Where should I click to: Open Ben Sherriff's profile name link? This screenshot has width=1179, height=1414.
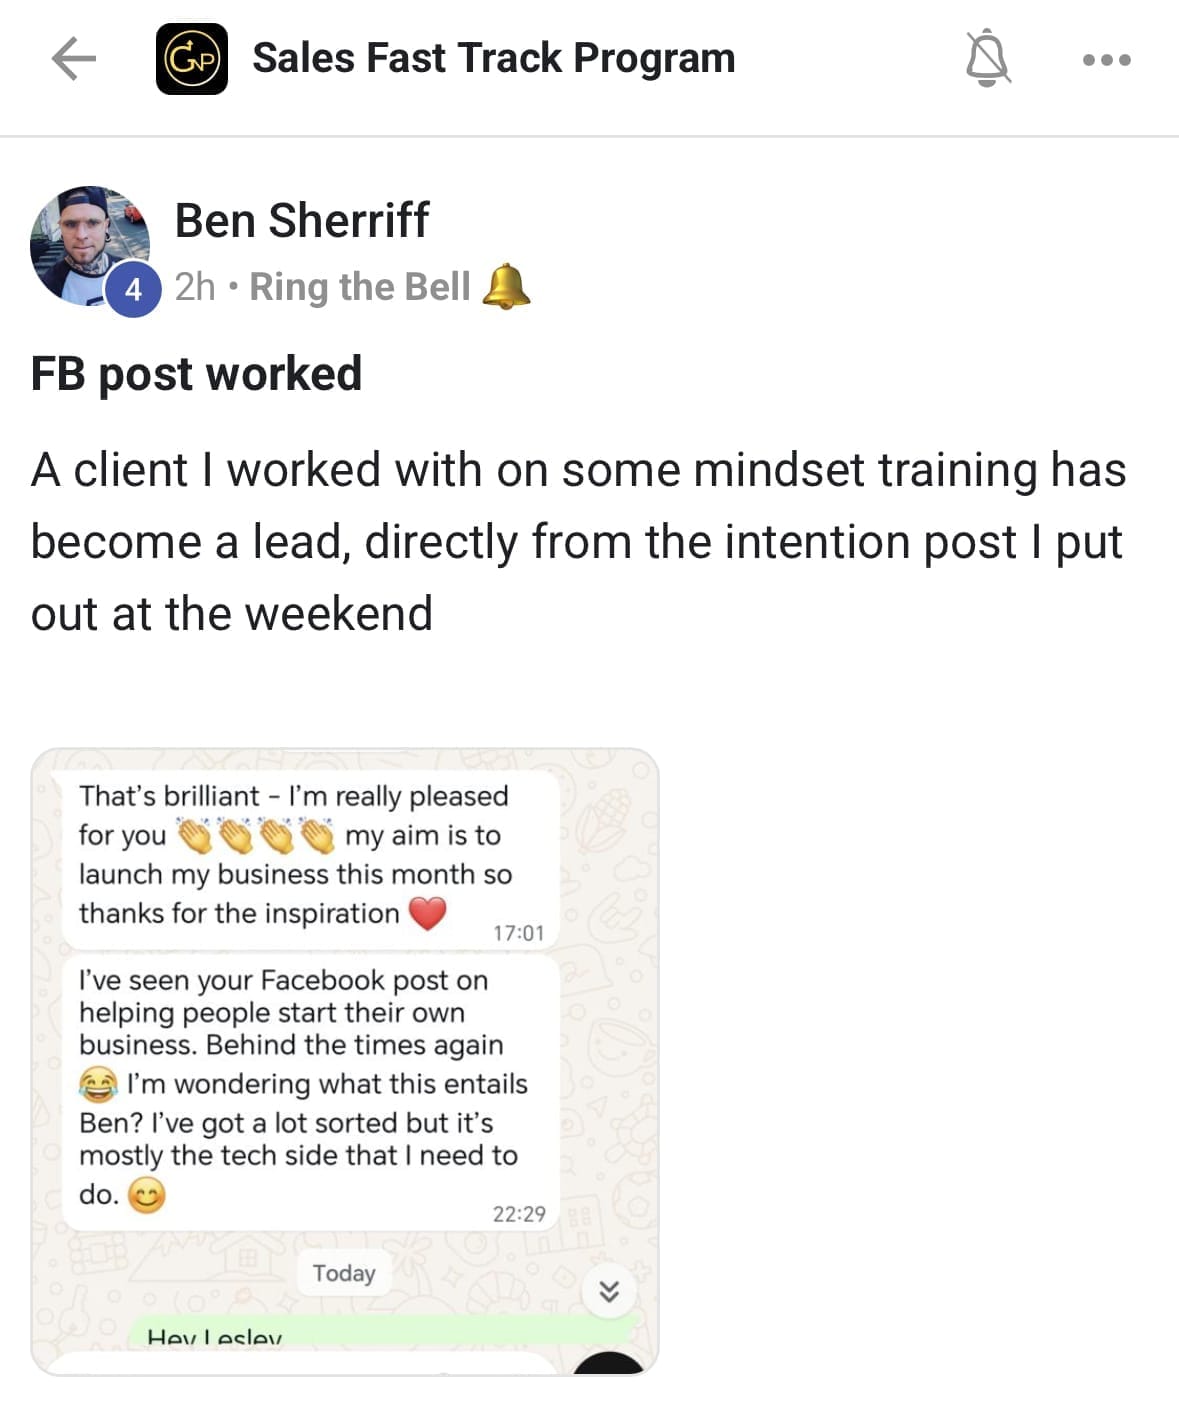click(x=302, y=220)
